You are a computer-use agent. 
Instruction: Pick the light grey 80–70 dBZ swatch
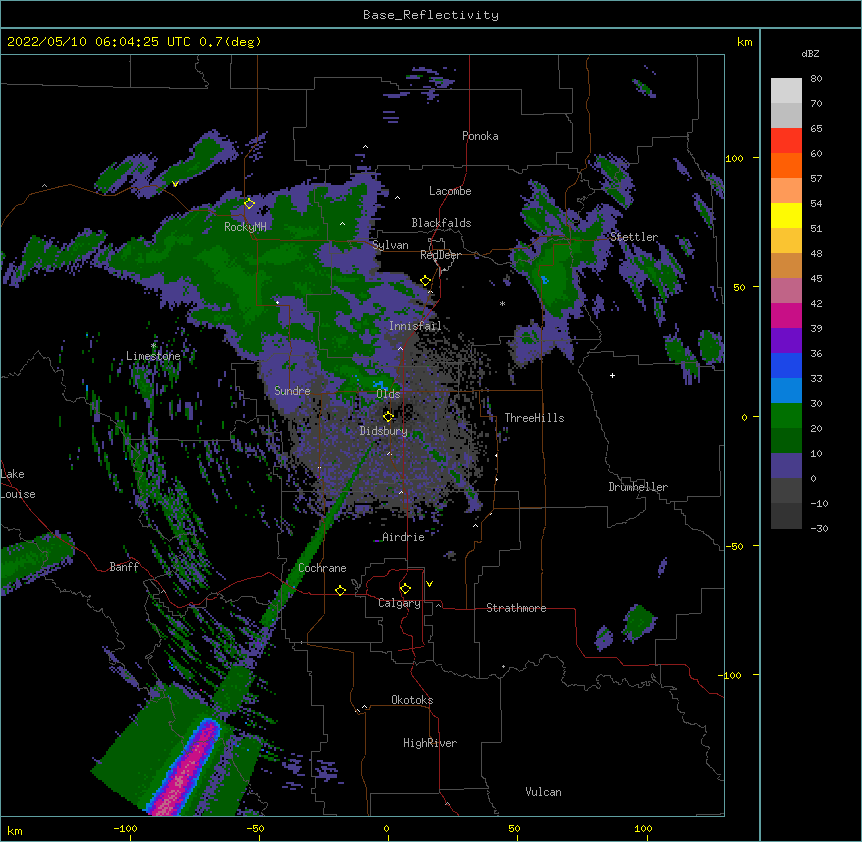[786, 91]
